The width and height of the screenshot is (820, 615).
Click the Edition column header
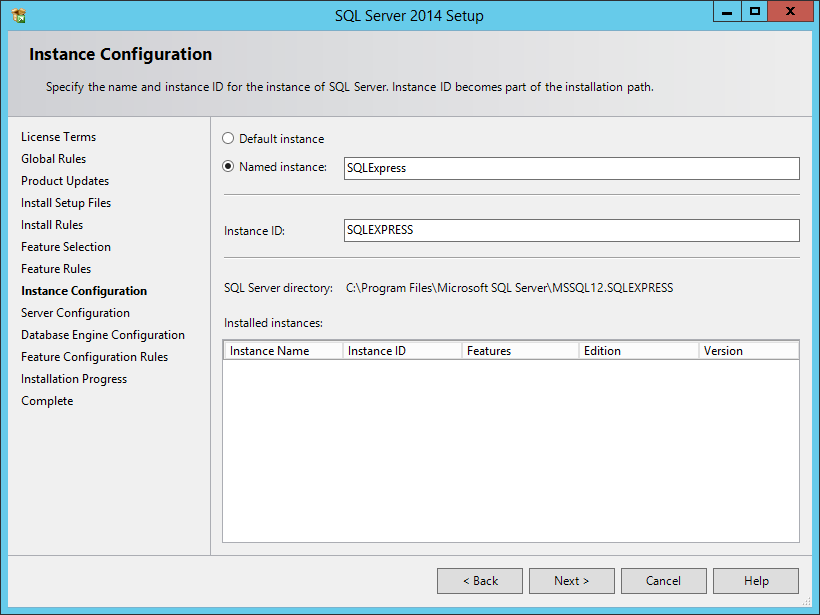[x=638, y=351]
